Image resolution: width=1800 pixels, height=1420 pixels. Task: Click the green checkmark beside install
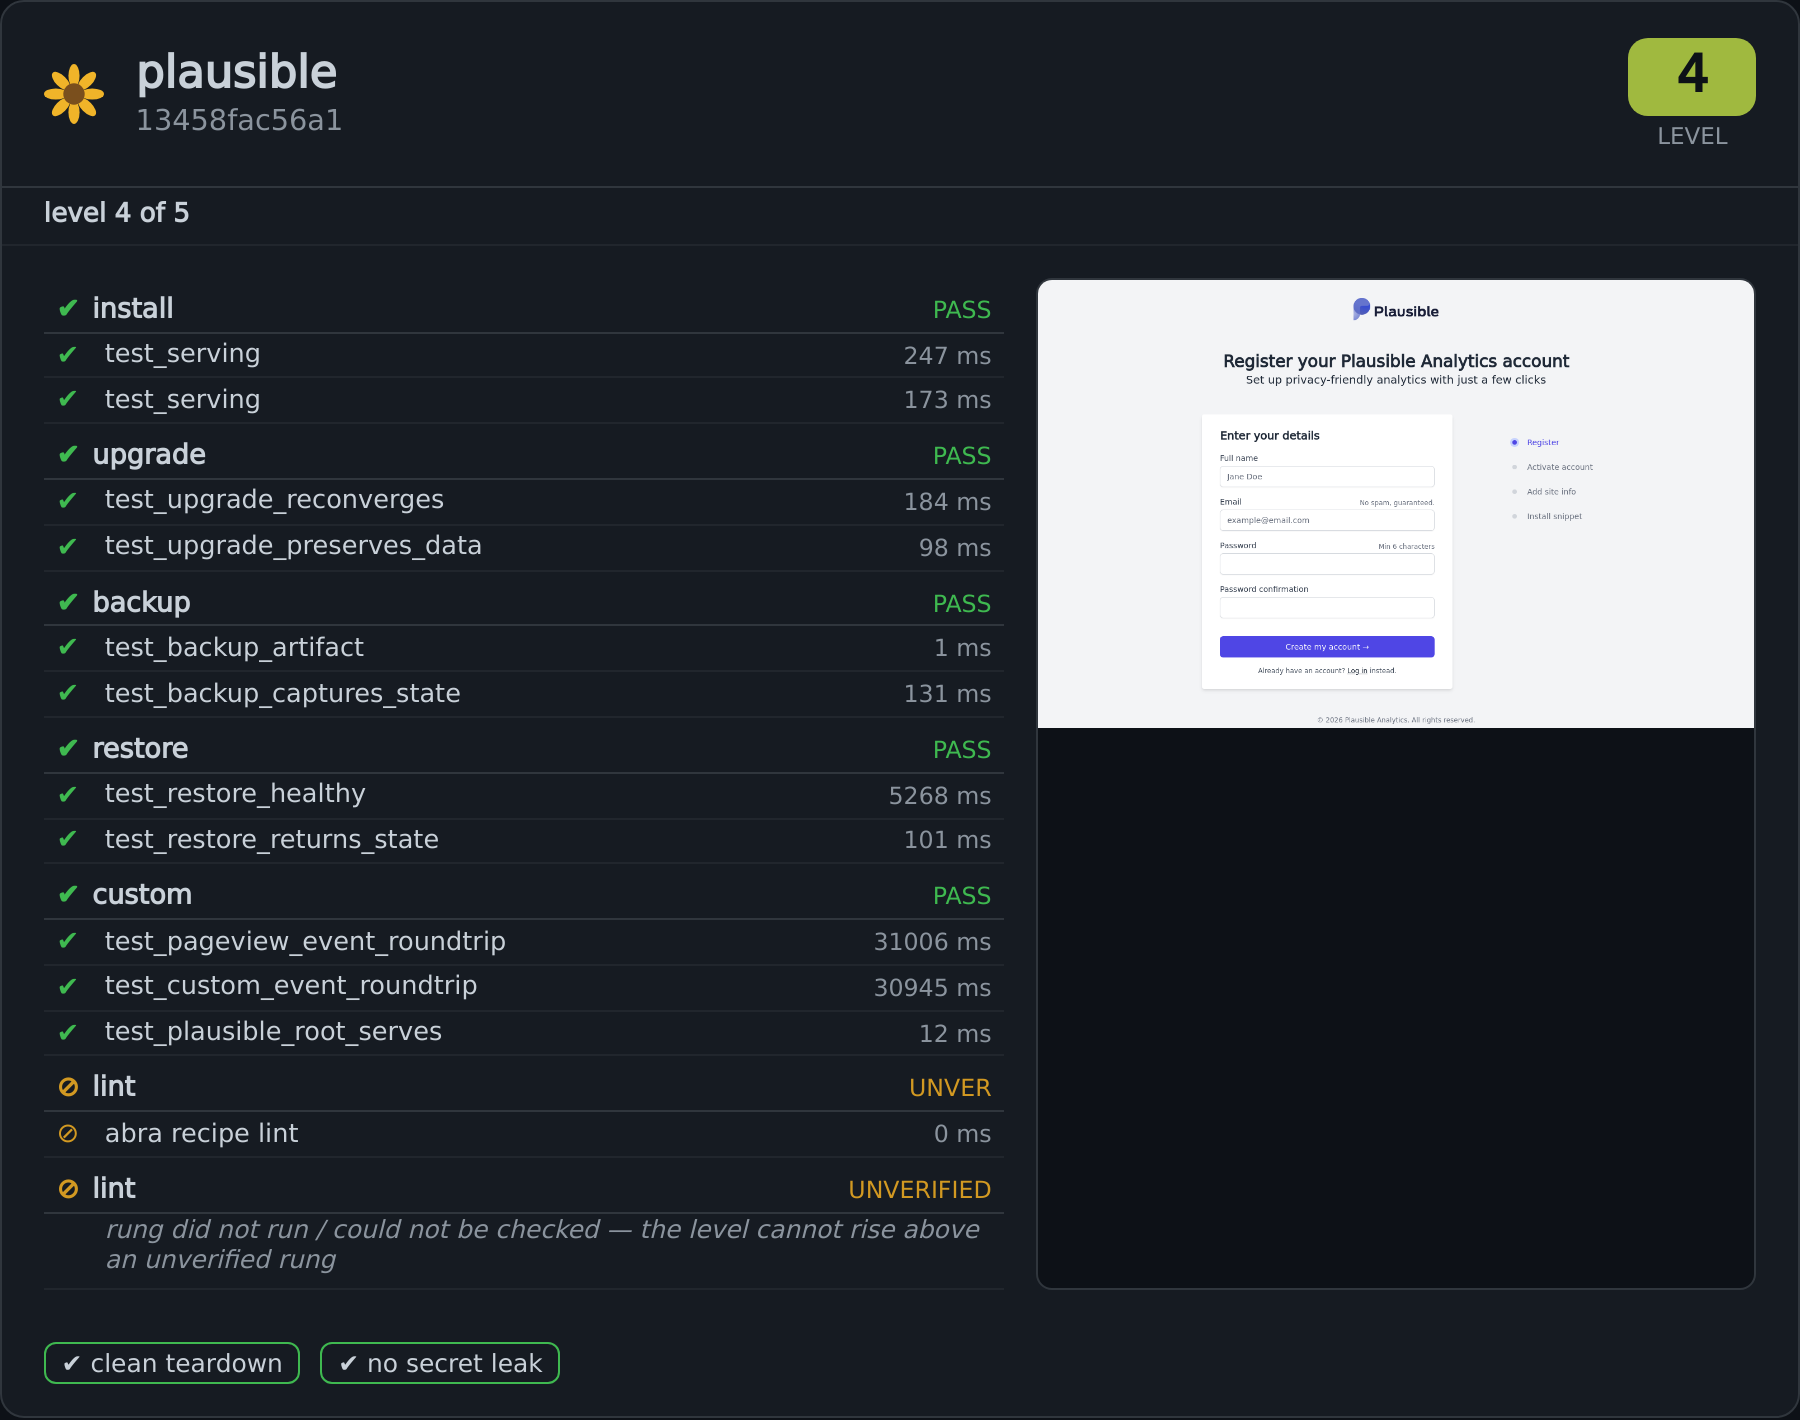pyautogui.click(x=68, y=308)
